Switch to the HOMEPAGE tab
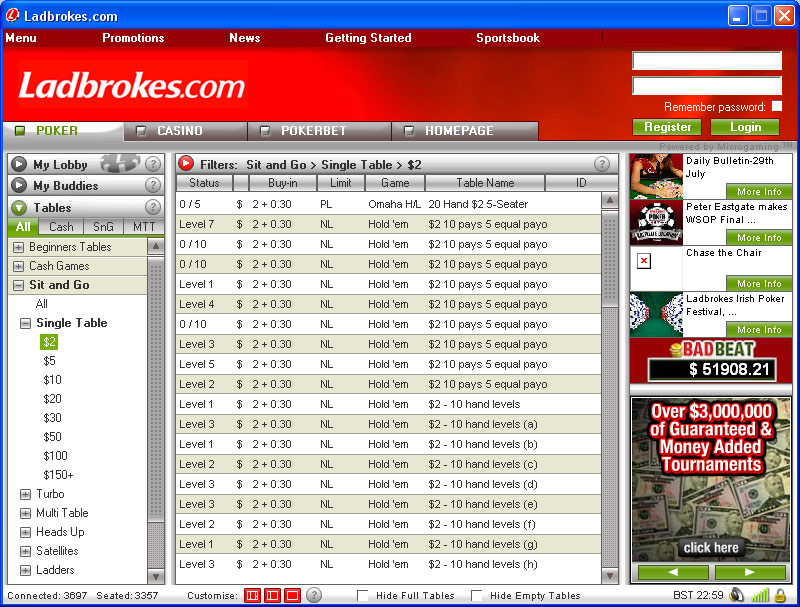 pos(465,131)
